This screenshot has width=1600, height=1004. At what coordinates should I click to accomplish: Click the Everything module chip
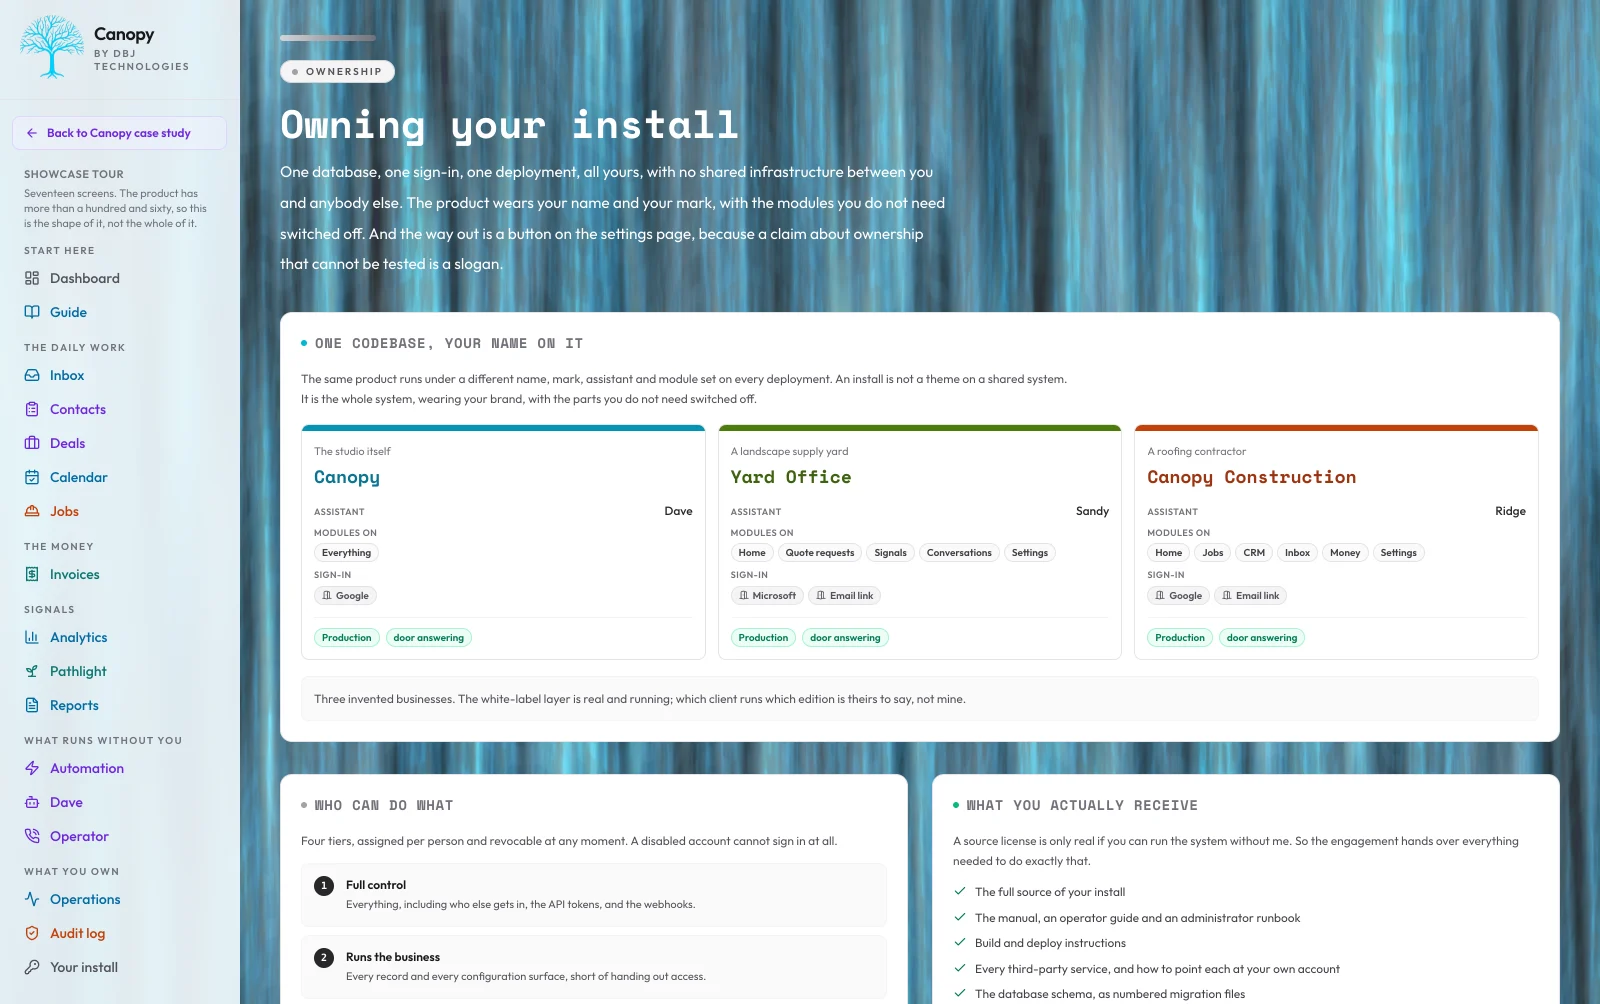coord(346,553)
